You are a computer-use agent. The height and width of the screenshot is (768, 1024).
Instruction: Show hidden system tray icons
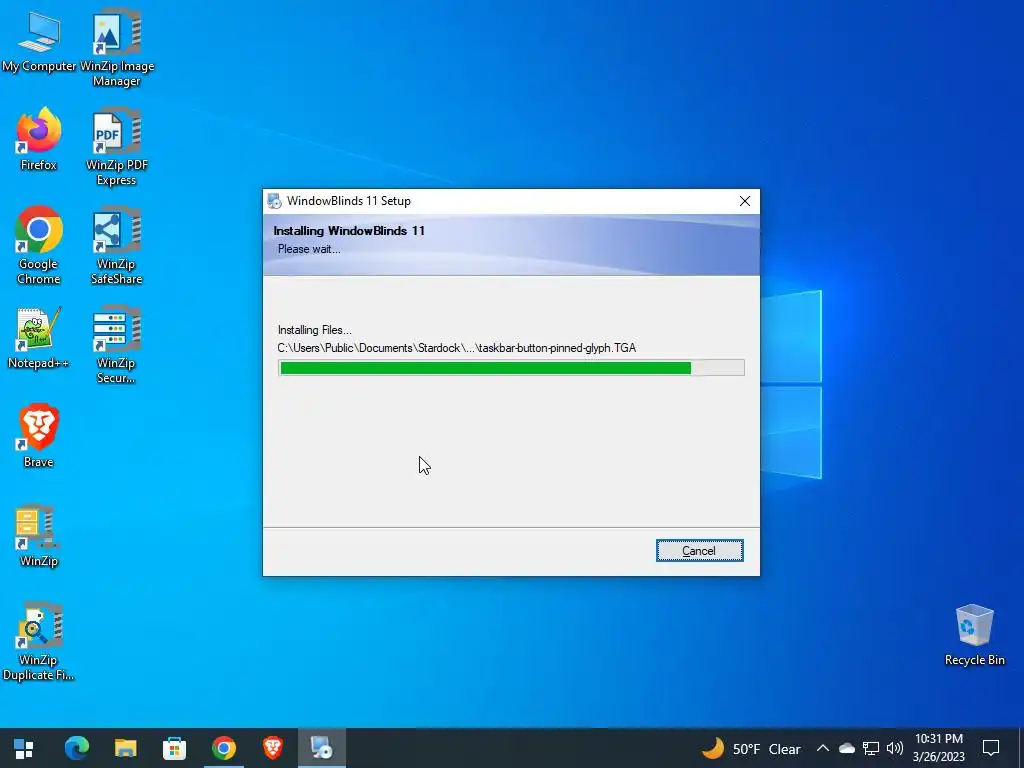tap(823, 748)
